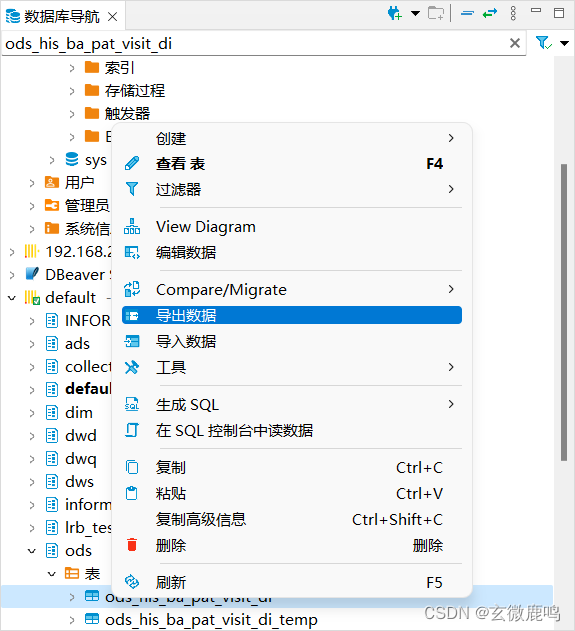Expand the 索引 folder

tap(72, 68)
